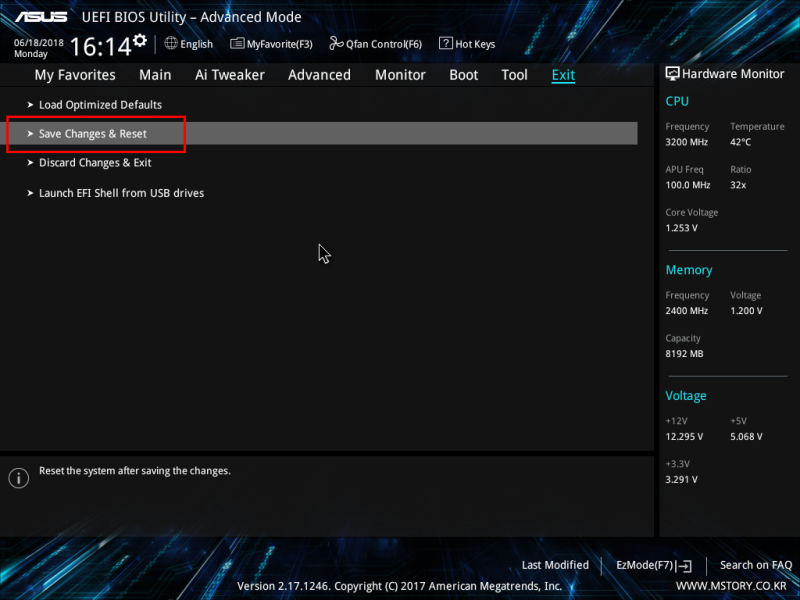Choose Discard Changes & Exit
The height and width of the screenshot is (600, 800).
point(95,163)
